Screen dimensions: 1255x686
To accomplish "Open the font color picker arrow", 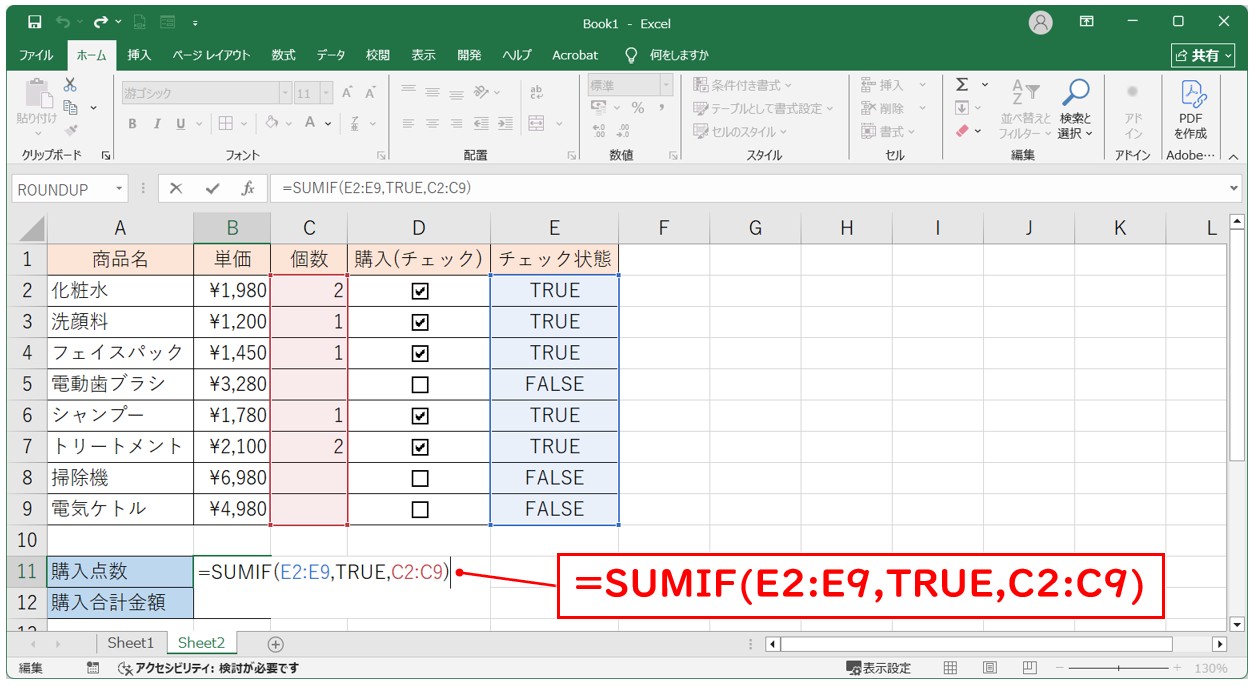I will pos(329,123).
